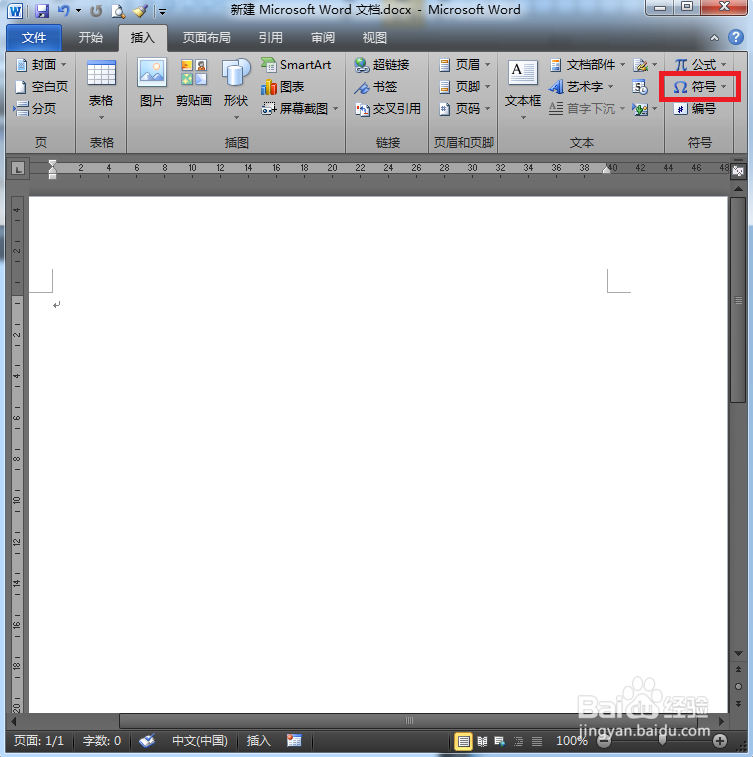Insert a chart with 图表
Image resolution: width=753 pixels, height=757 pixels.
tap(283, 86)
